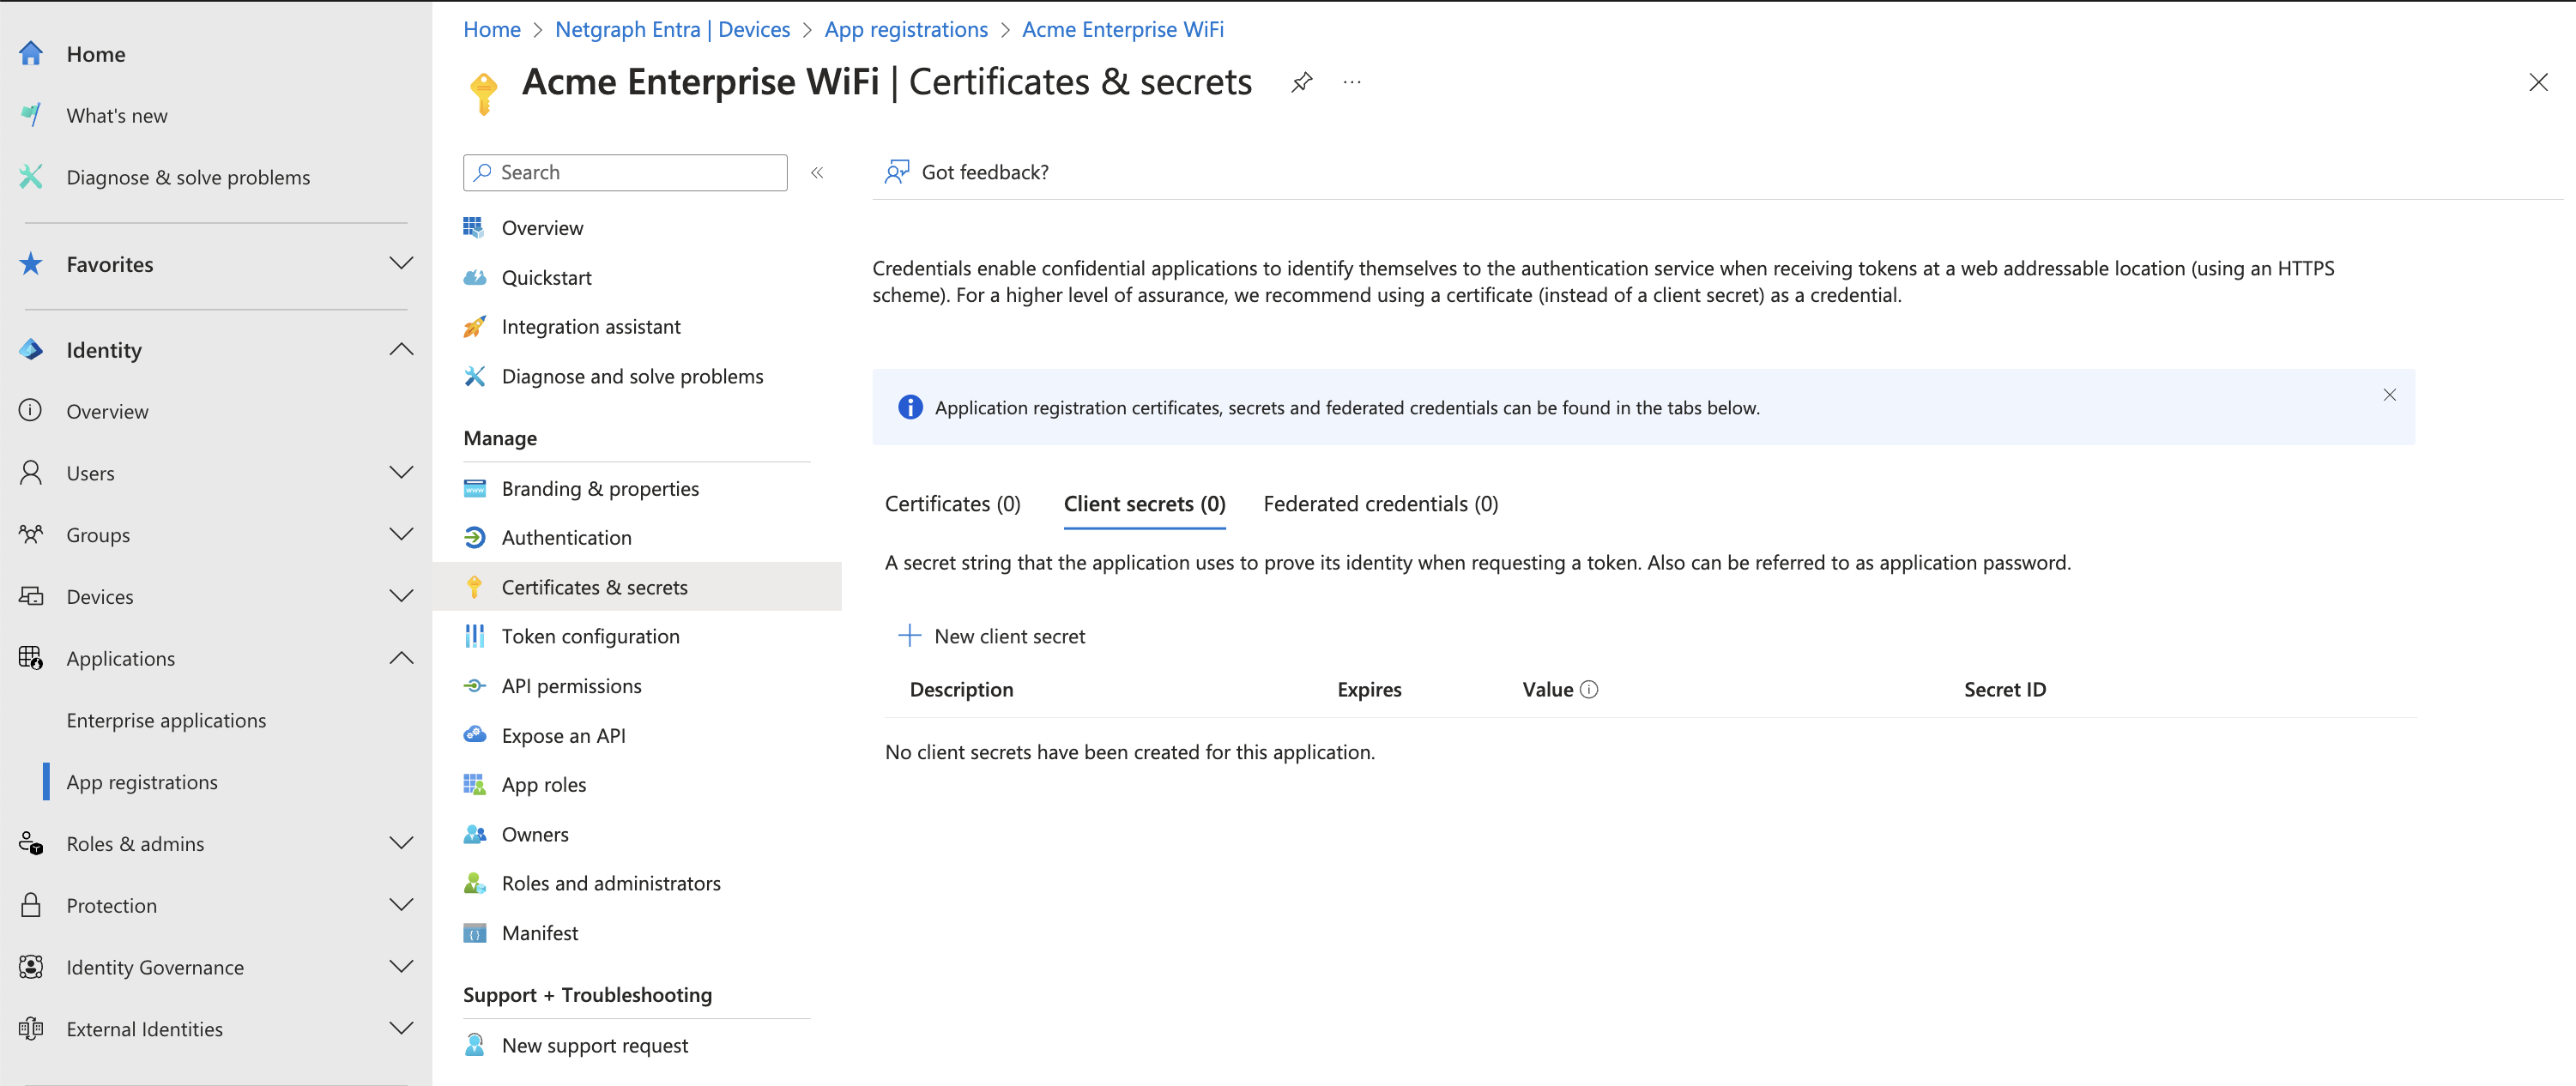Collapse the resource menu with double chevron
Viewport: 2576px width, 1086px height.
817,172
